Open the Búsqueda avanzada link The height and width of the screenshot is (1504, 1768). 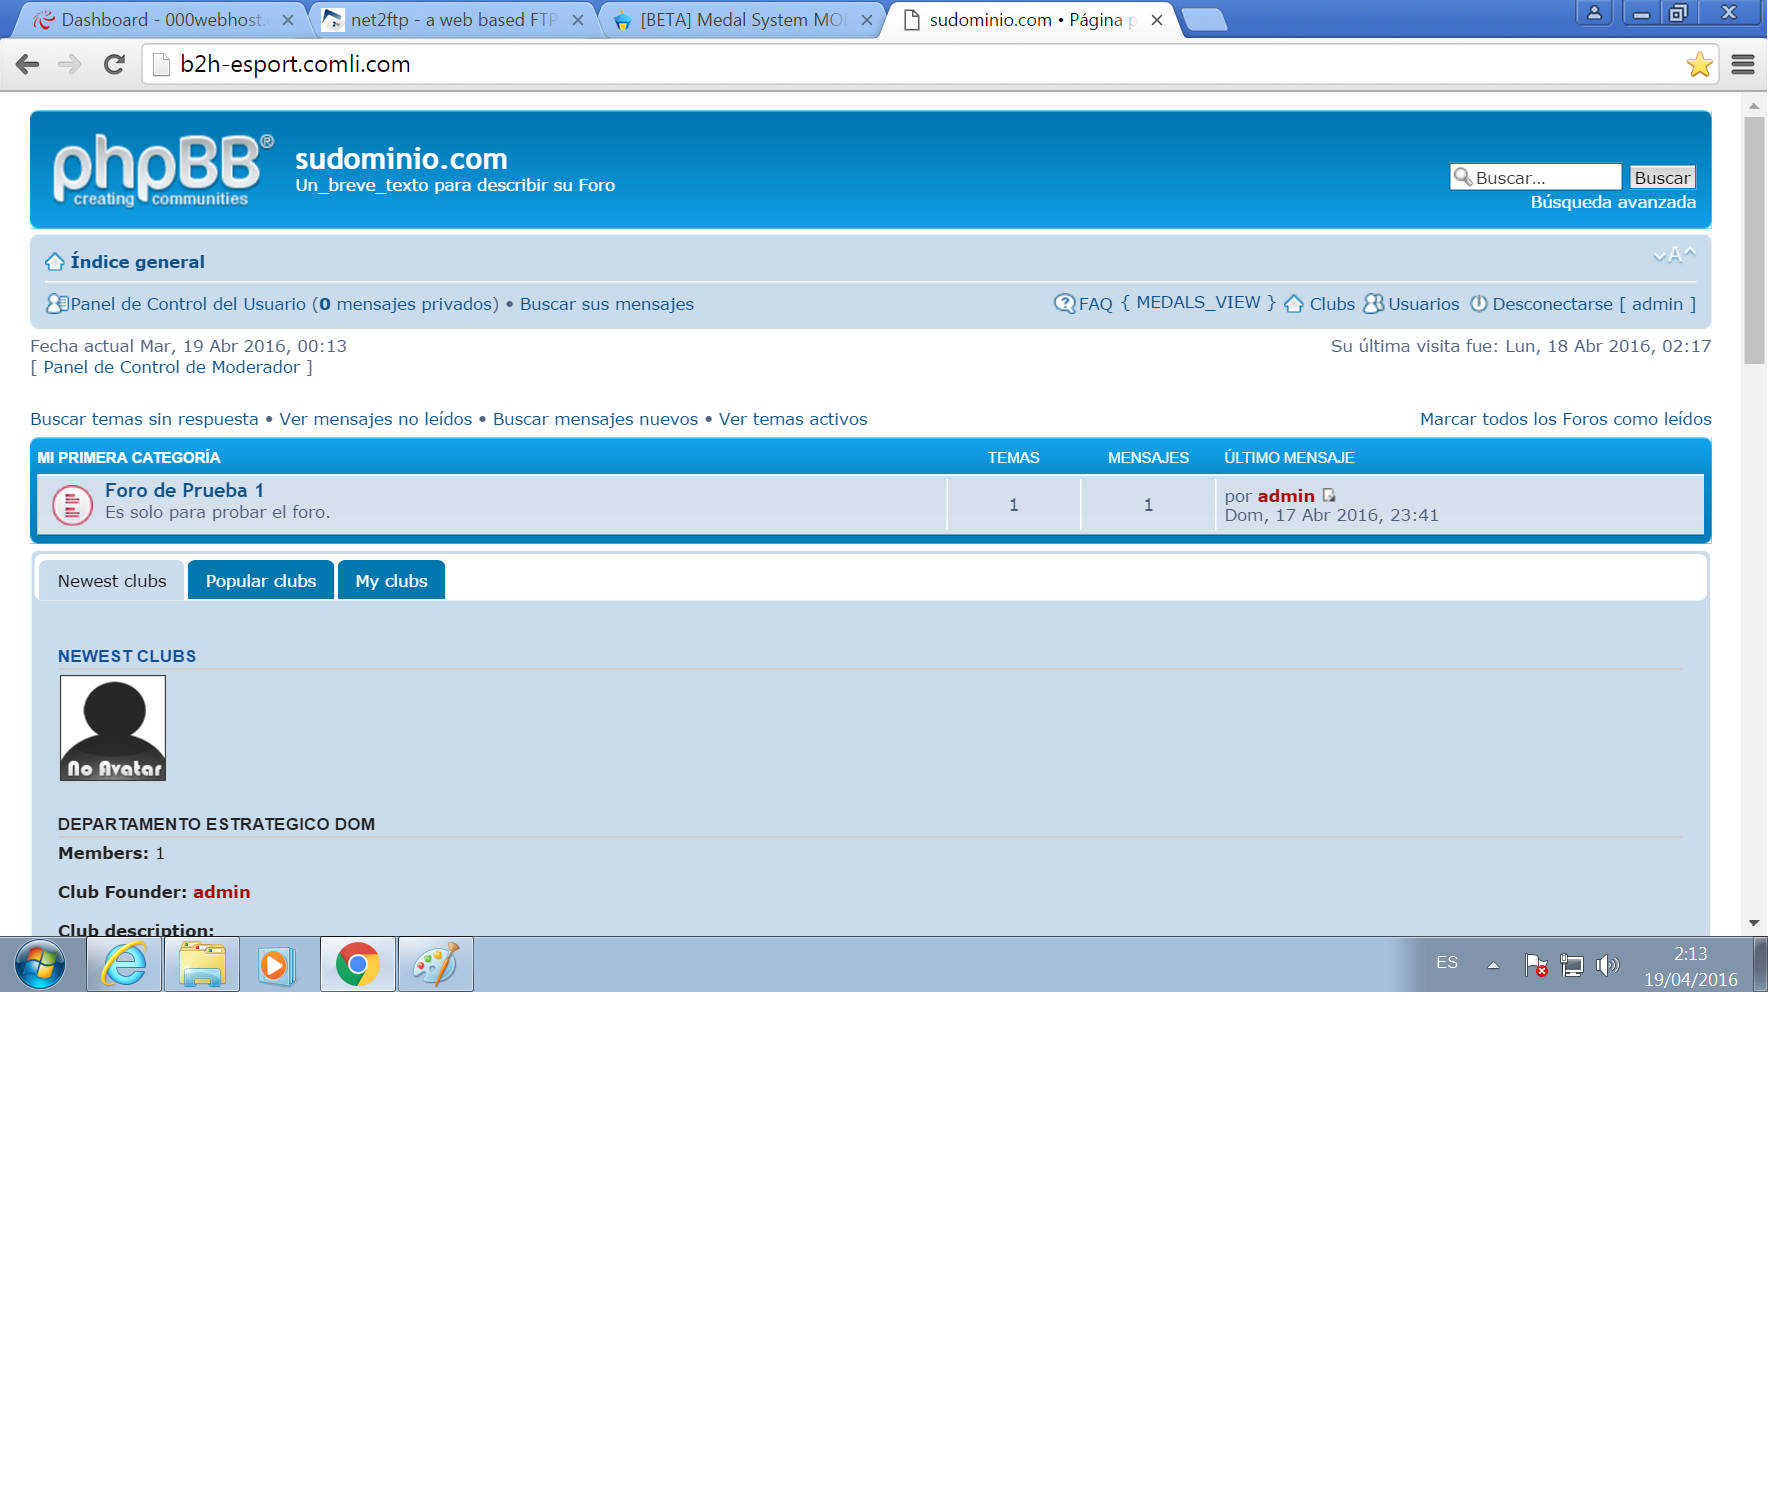point(1612,202)
